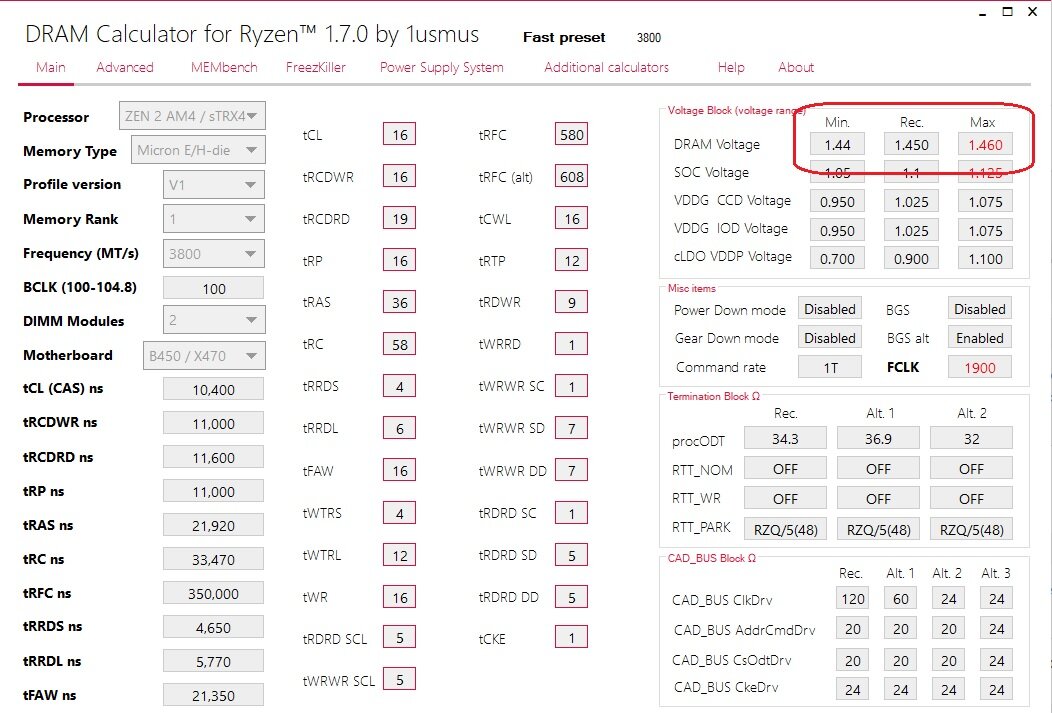Viewport: 1052px width, 713px height.
Task: Expand the Frequency (MT/s) dropdown
Action: tap(213, 254)
